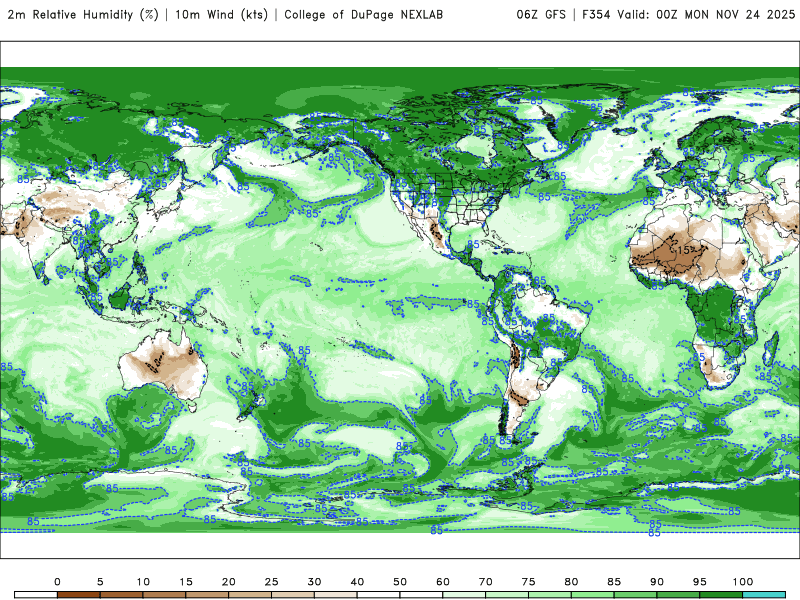The height and width of the screenshot is (600, 800).
Task: Select the dark brown 0–5 color swatch
Action: point(79,595)
